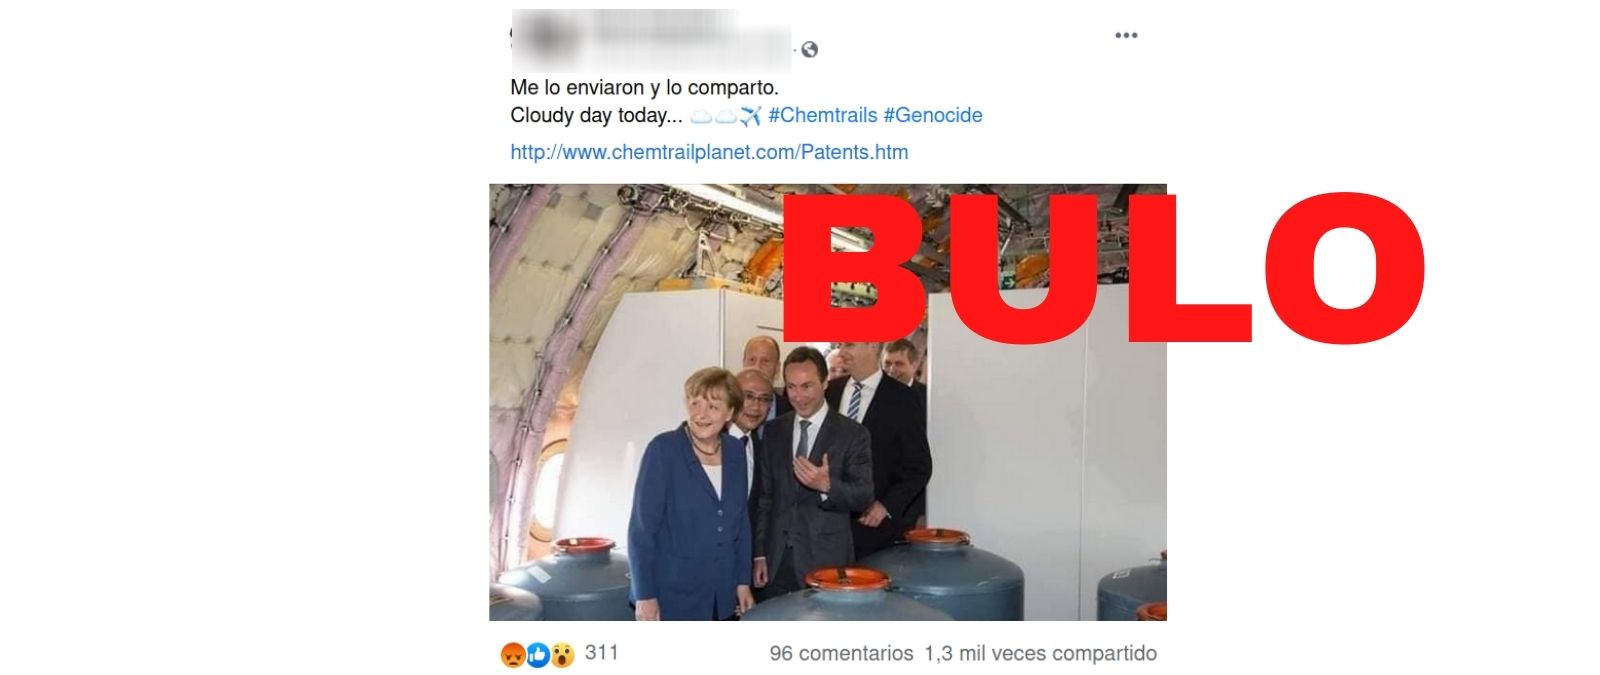View the 1,3 mil veces compartido shares

click(x=1040, y=653)
